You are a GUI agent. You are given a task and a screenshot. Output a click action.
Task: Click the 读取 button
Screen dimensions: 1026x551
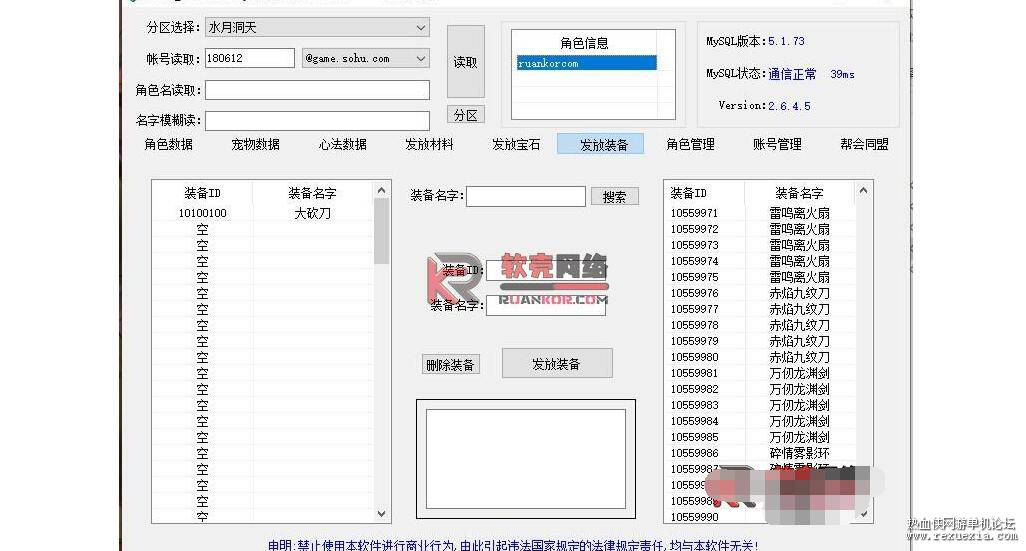click(x=465, y=62)
